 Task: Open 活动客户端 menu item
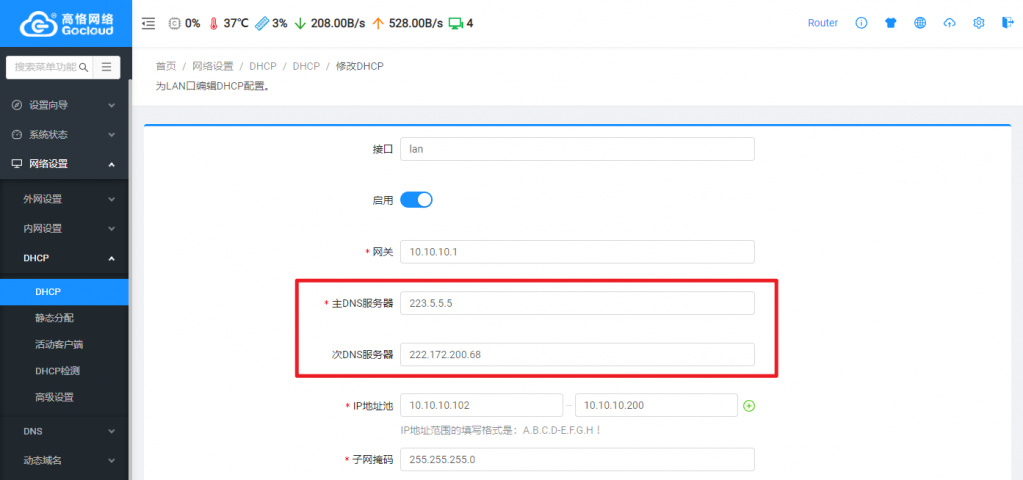[x=60, y=345]
